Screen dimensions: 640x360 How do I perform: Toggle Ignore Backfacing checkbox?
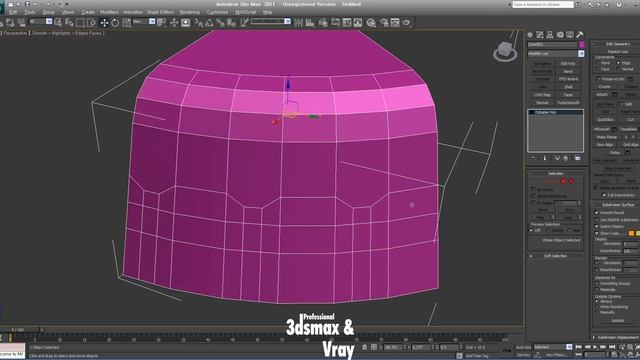tap(533, 196)
